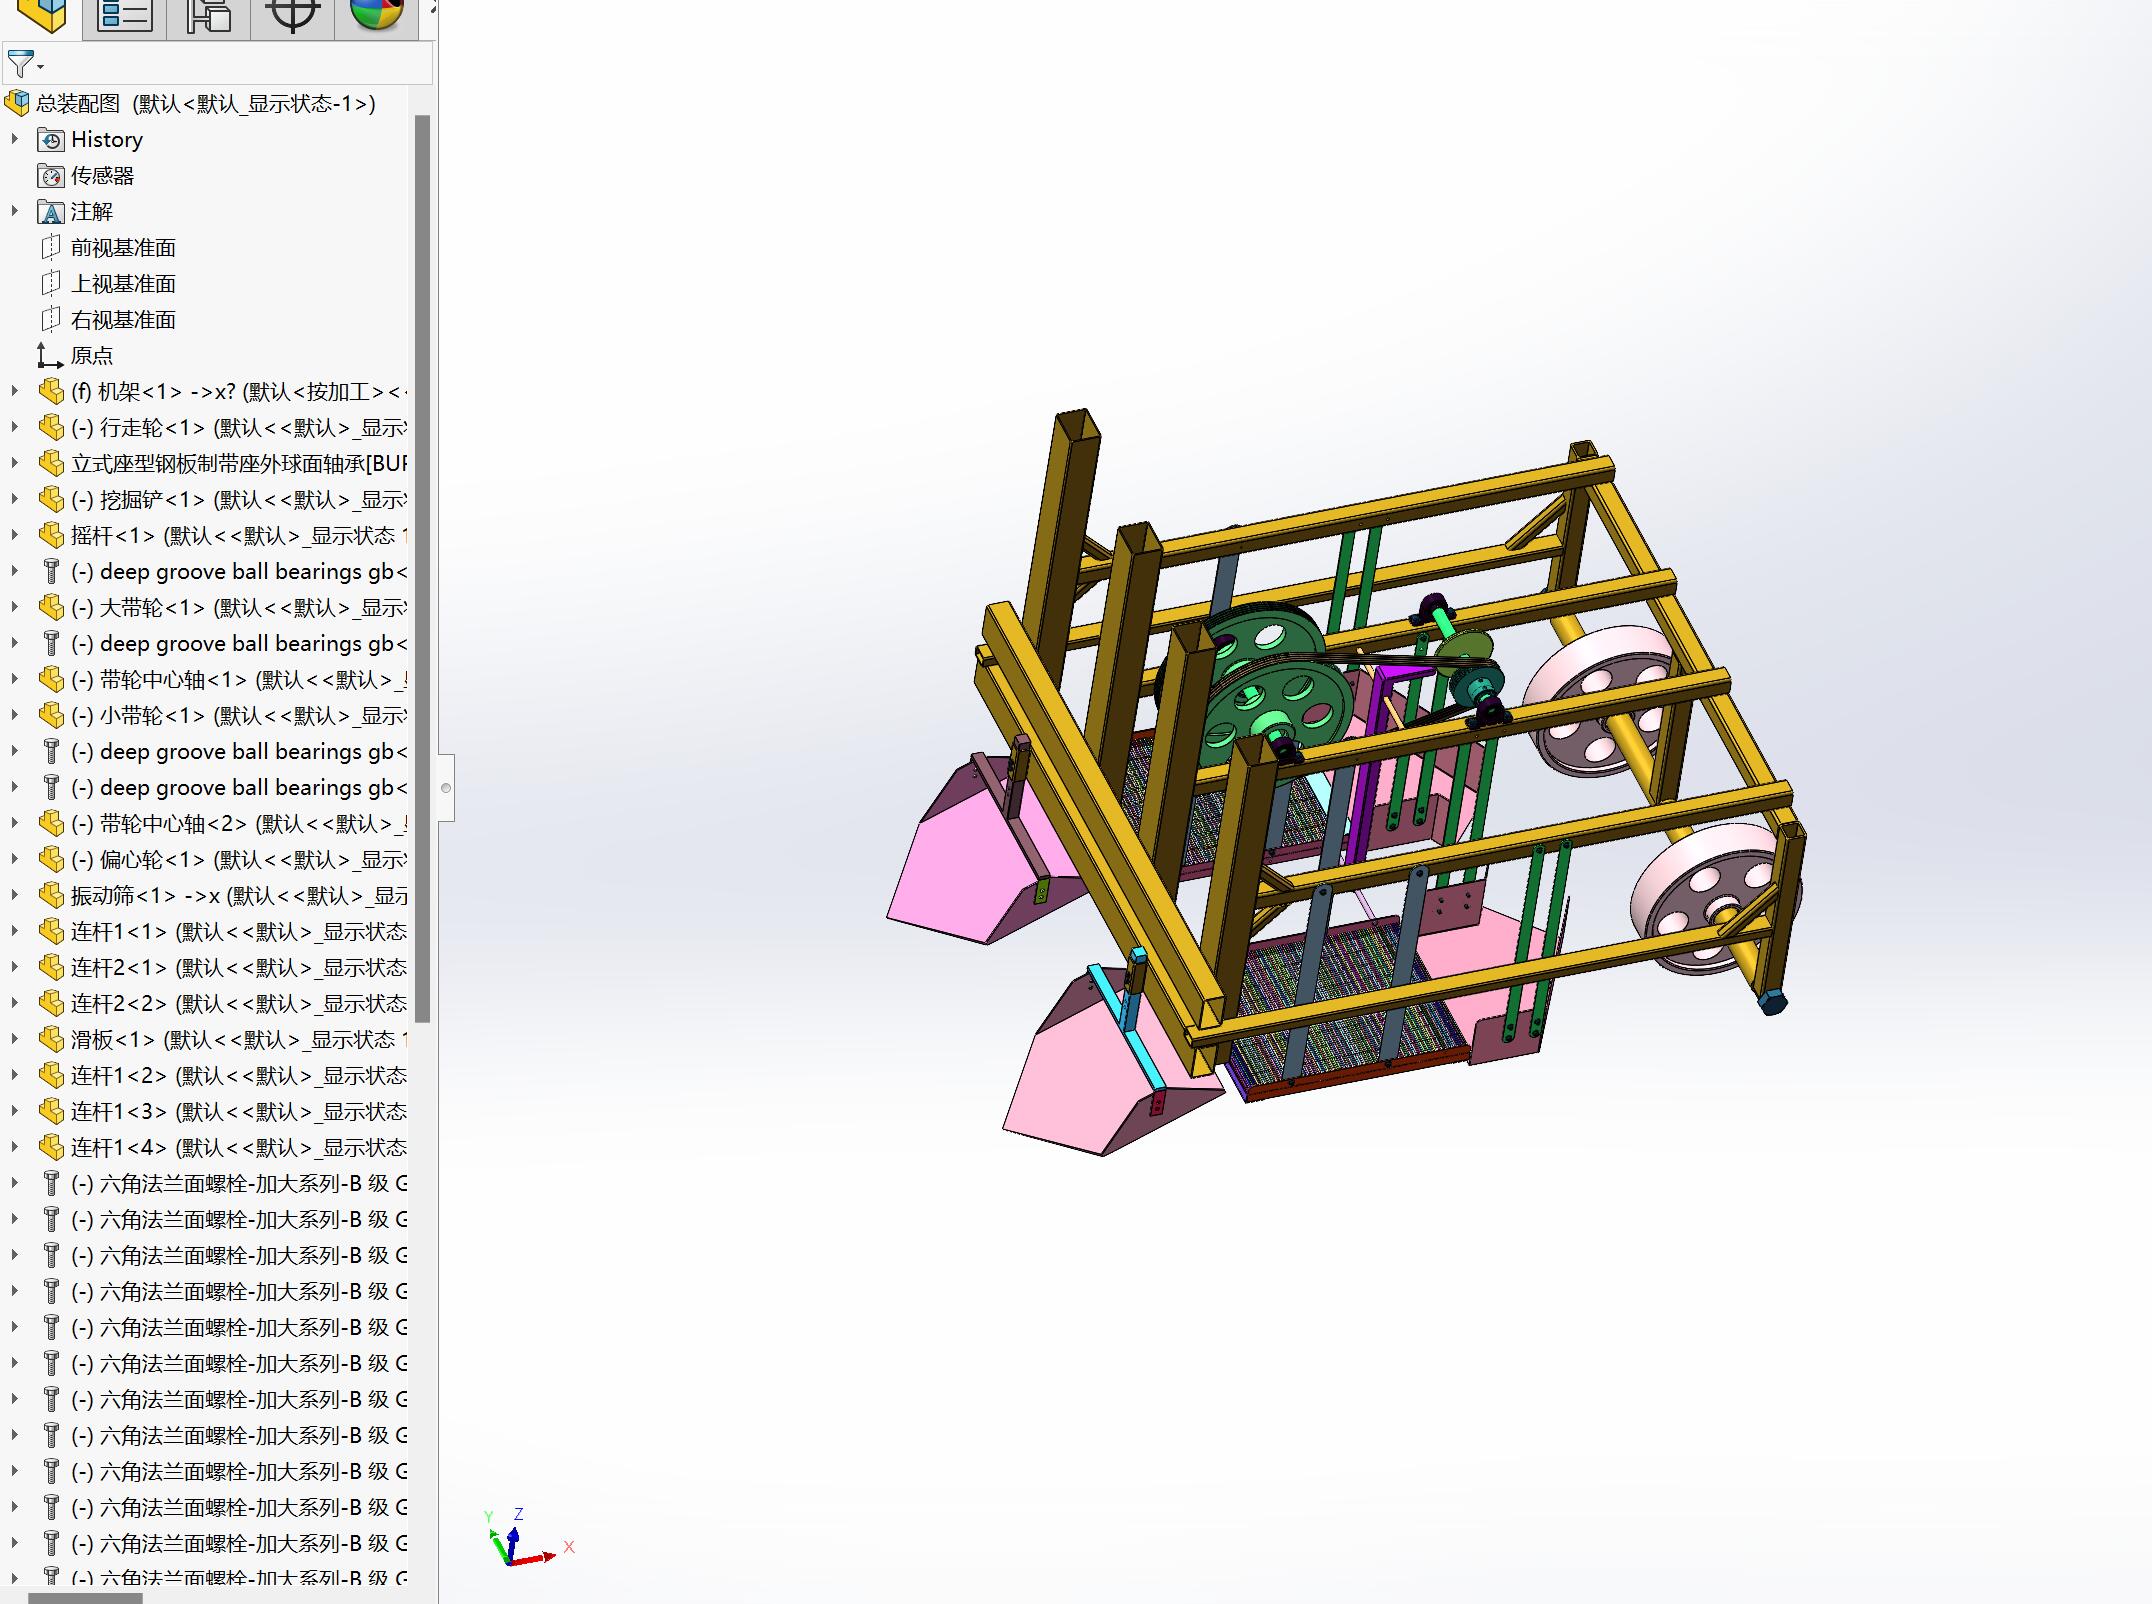Click the 挖掘铲<1> part icon
2152x1604 pixels.
click(50, 500)
